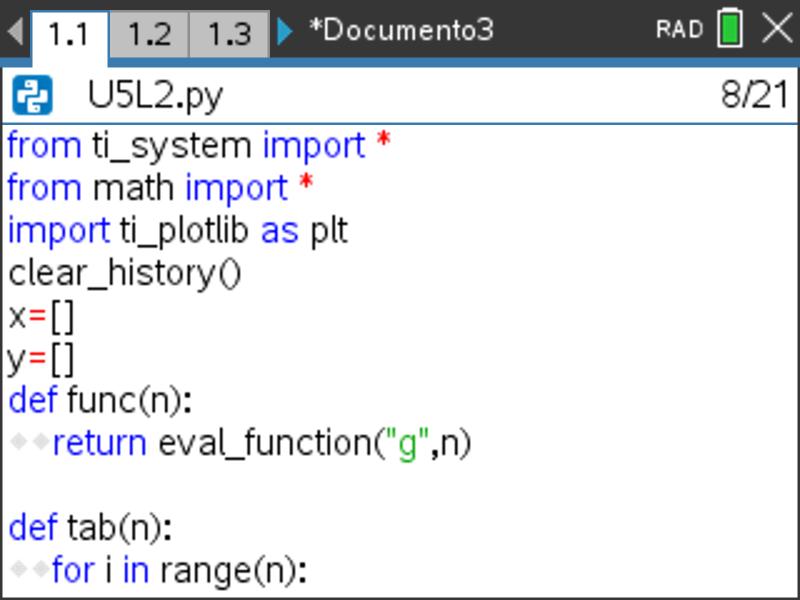Click the 'def func(n):' definition line
Screen dimensions: 800x600
[x=100, y=400]
